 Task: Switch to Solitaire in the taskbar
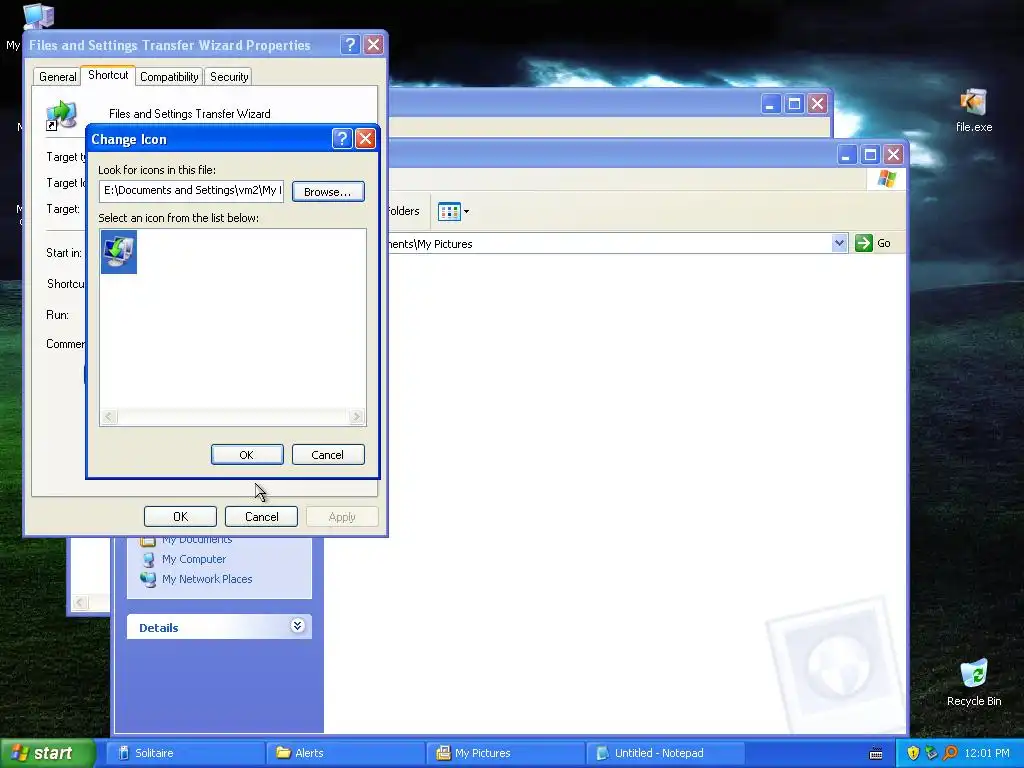tap(185, 753)
